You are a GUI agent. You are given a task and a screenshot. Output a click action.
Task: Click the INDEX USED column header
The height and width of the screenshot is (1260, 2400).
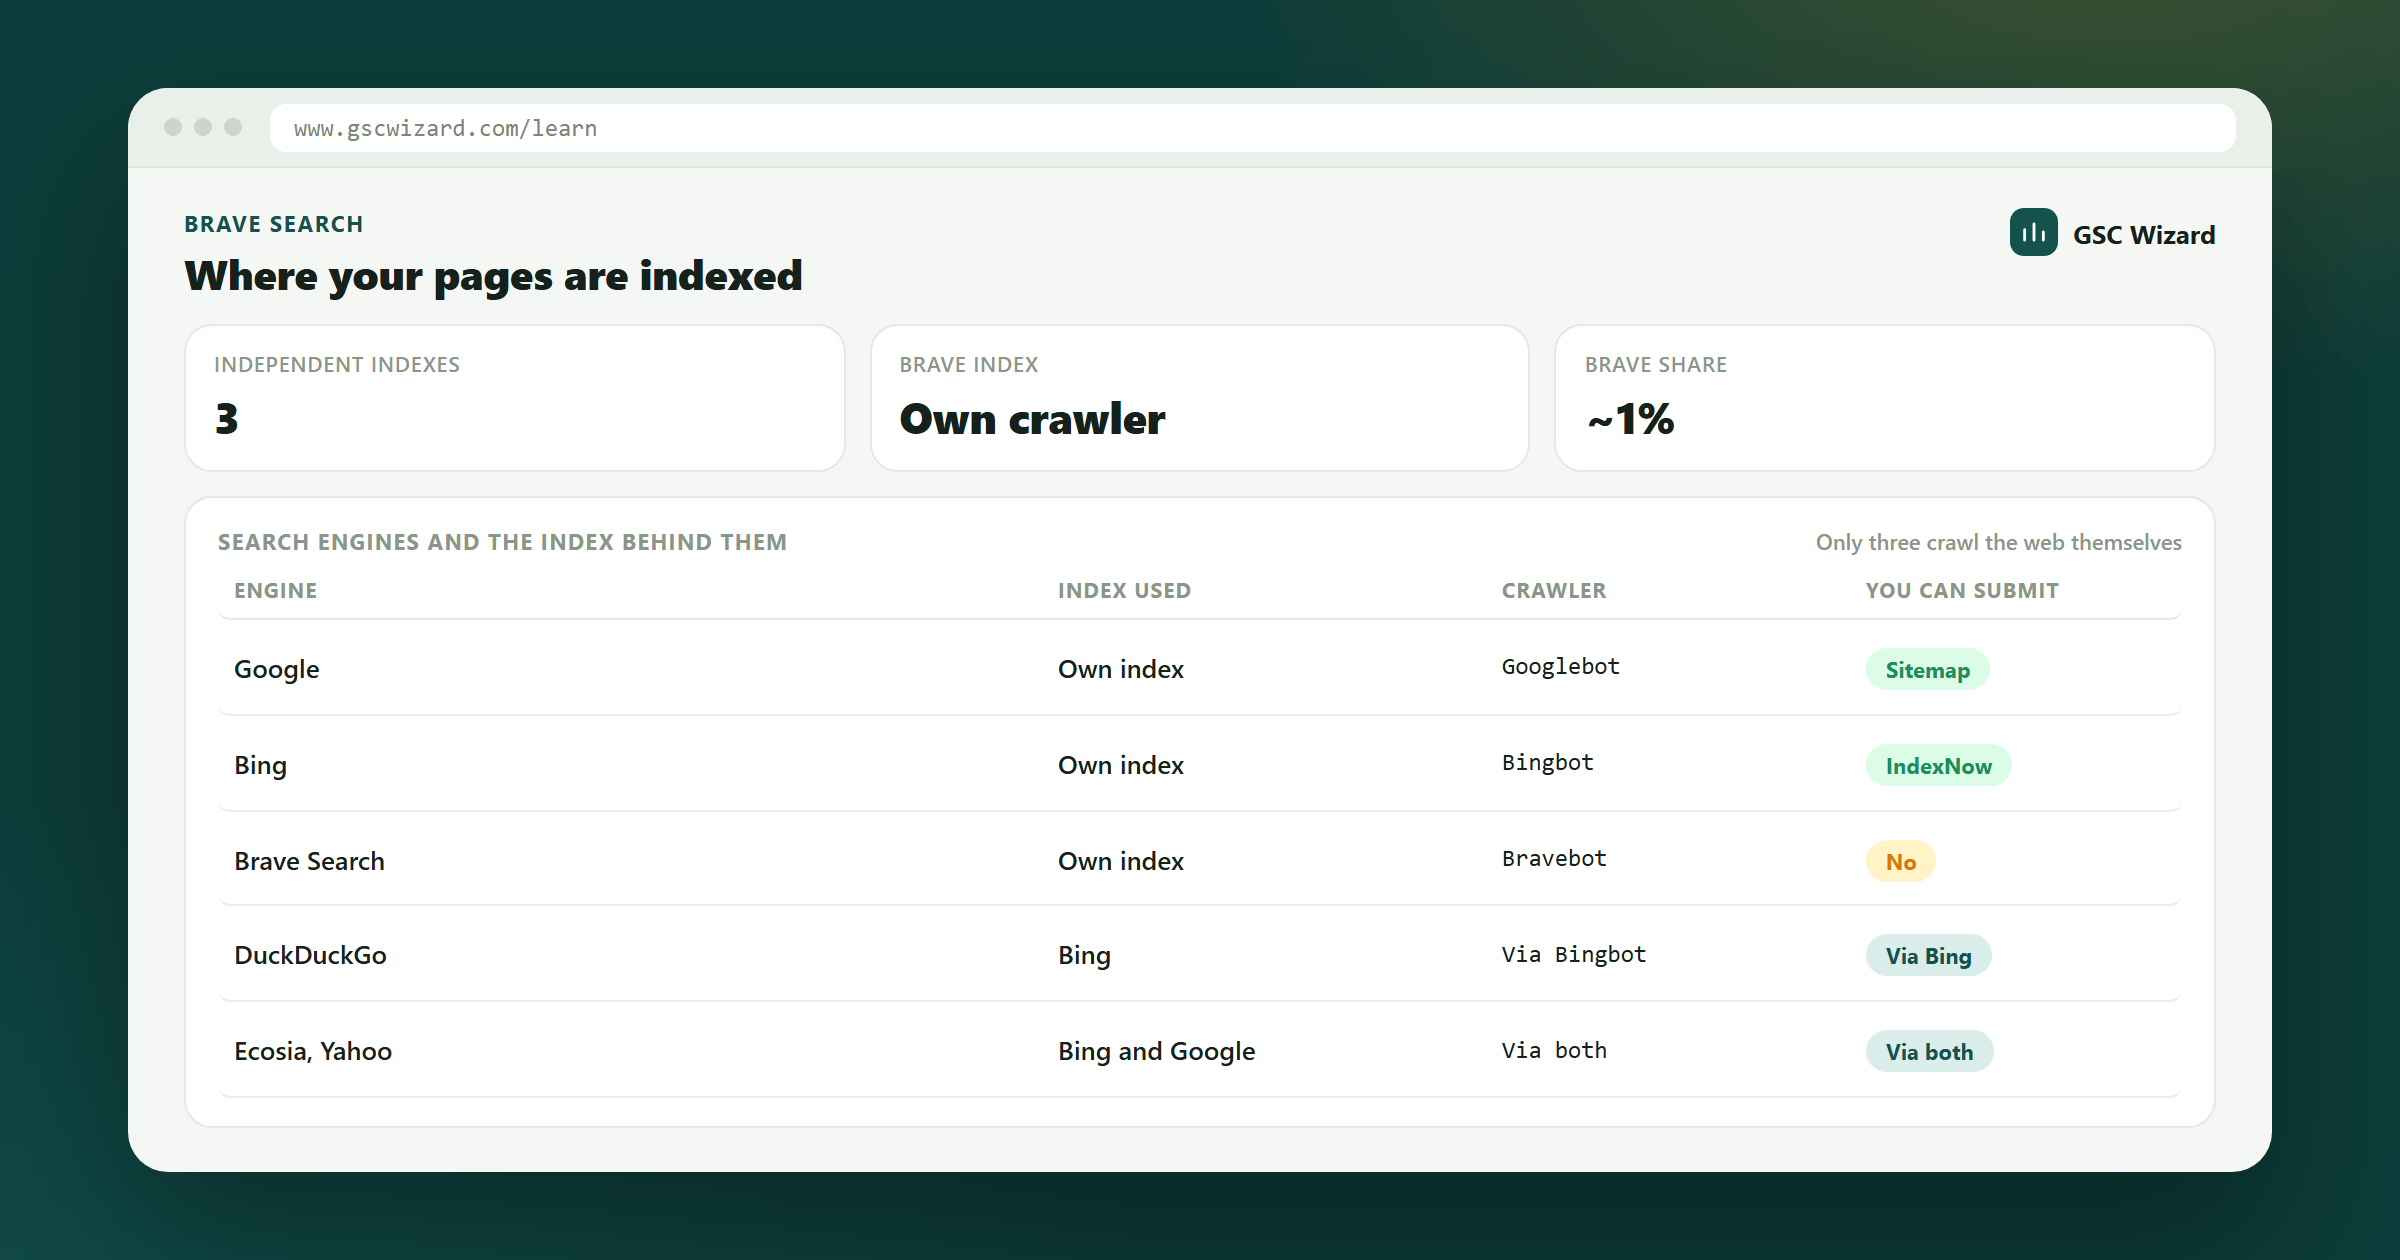1124,591
